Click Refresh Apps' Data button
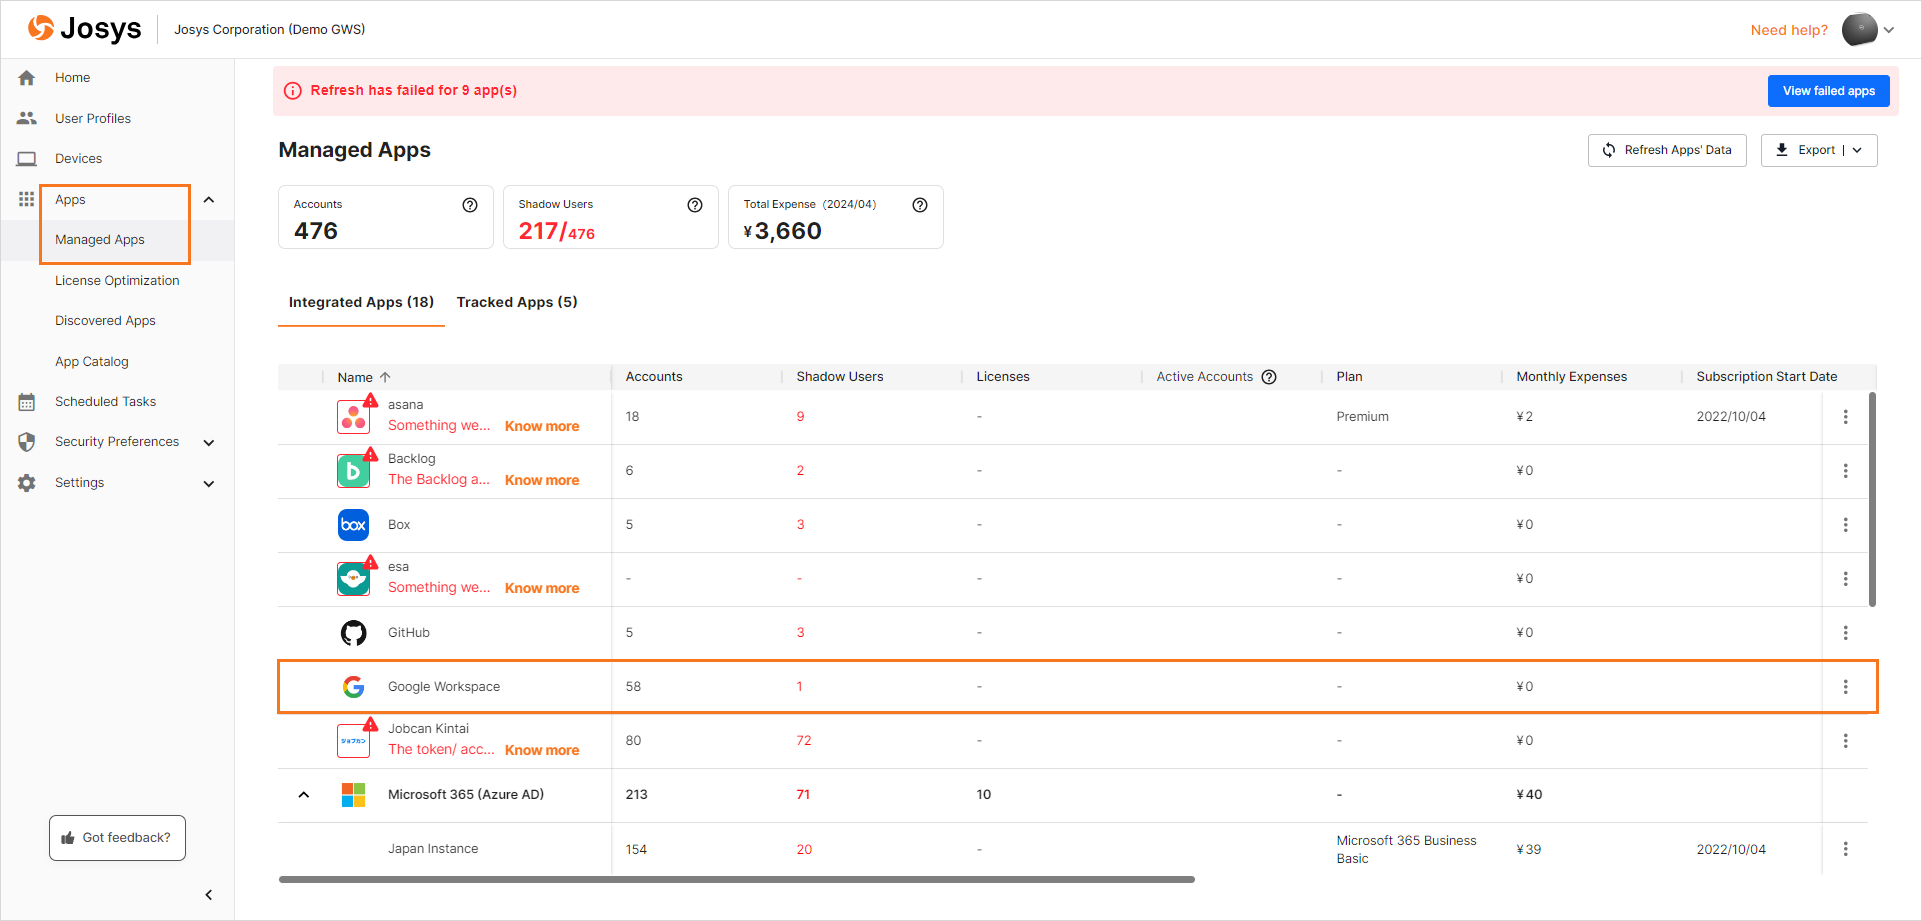This screenshot has height=921, width=1922. [x=1667, y=150]
